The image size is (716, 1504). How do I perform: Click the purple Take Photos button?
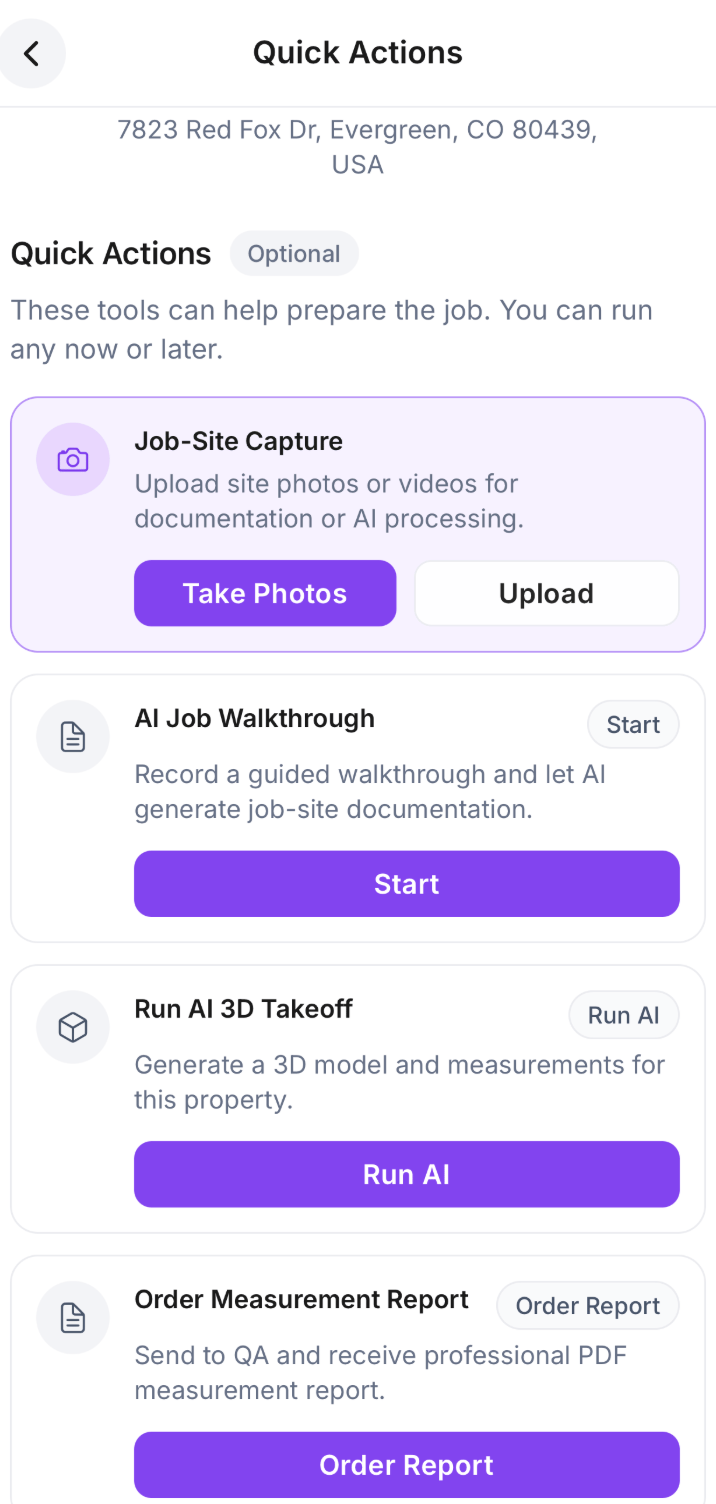pyautogui.click(x=265, y=593)
